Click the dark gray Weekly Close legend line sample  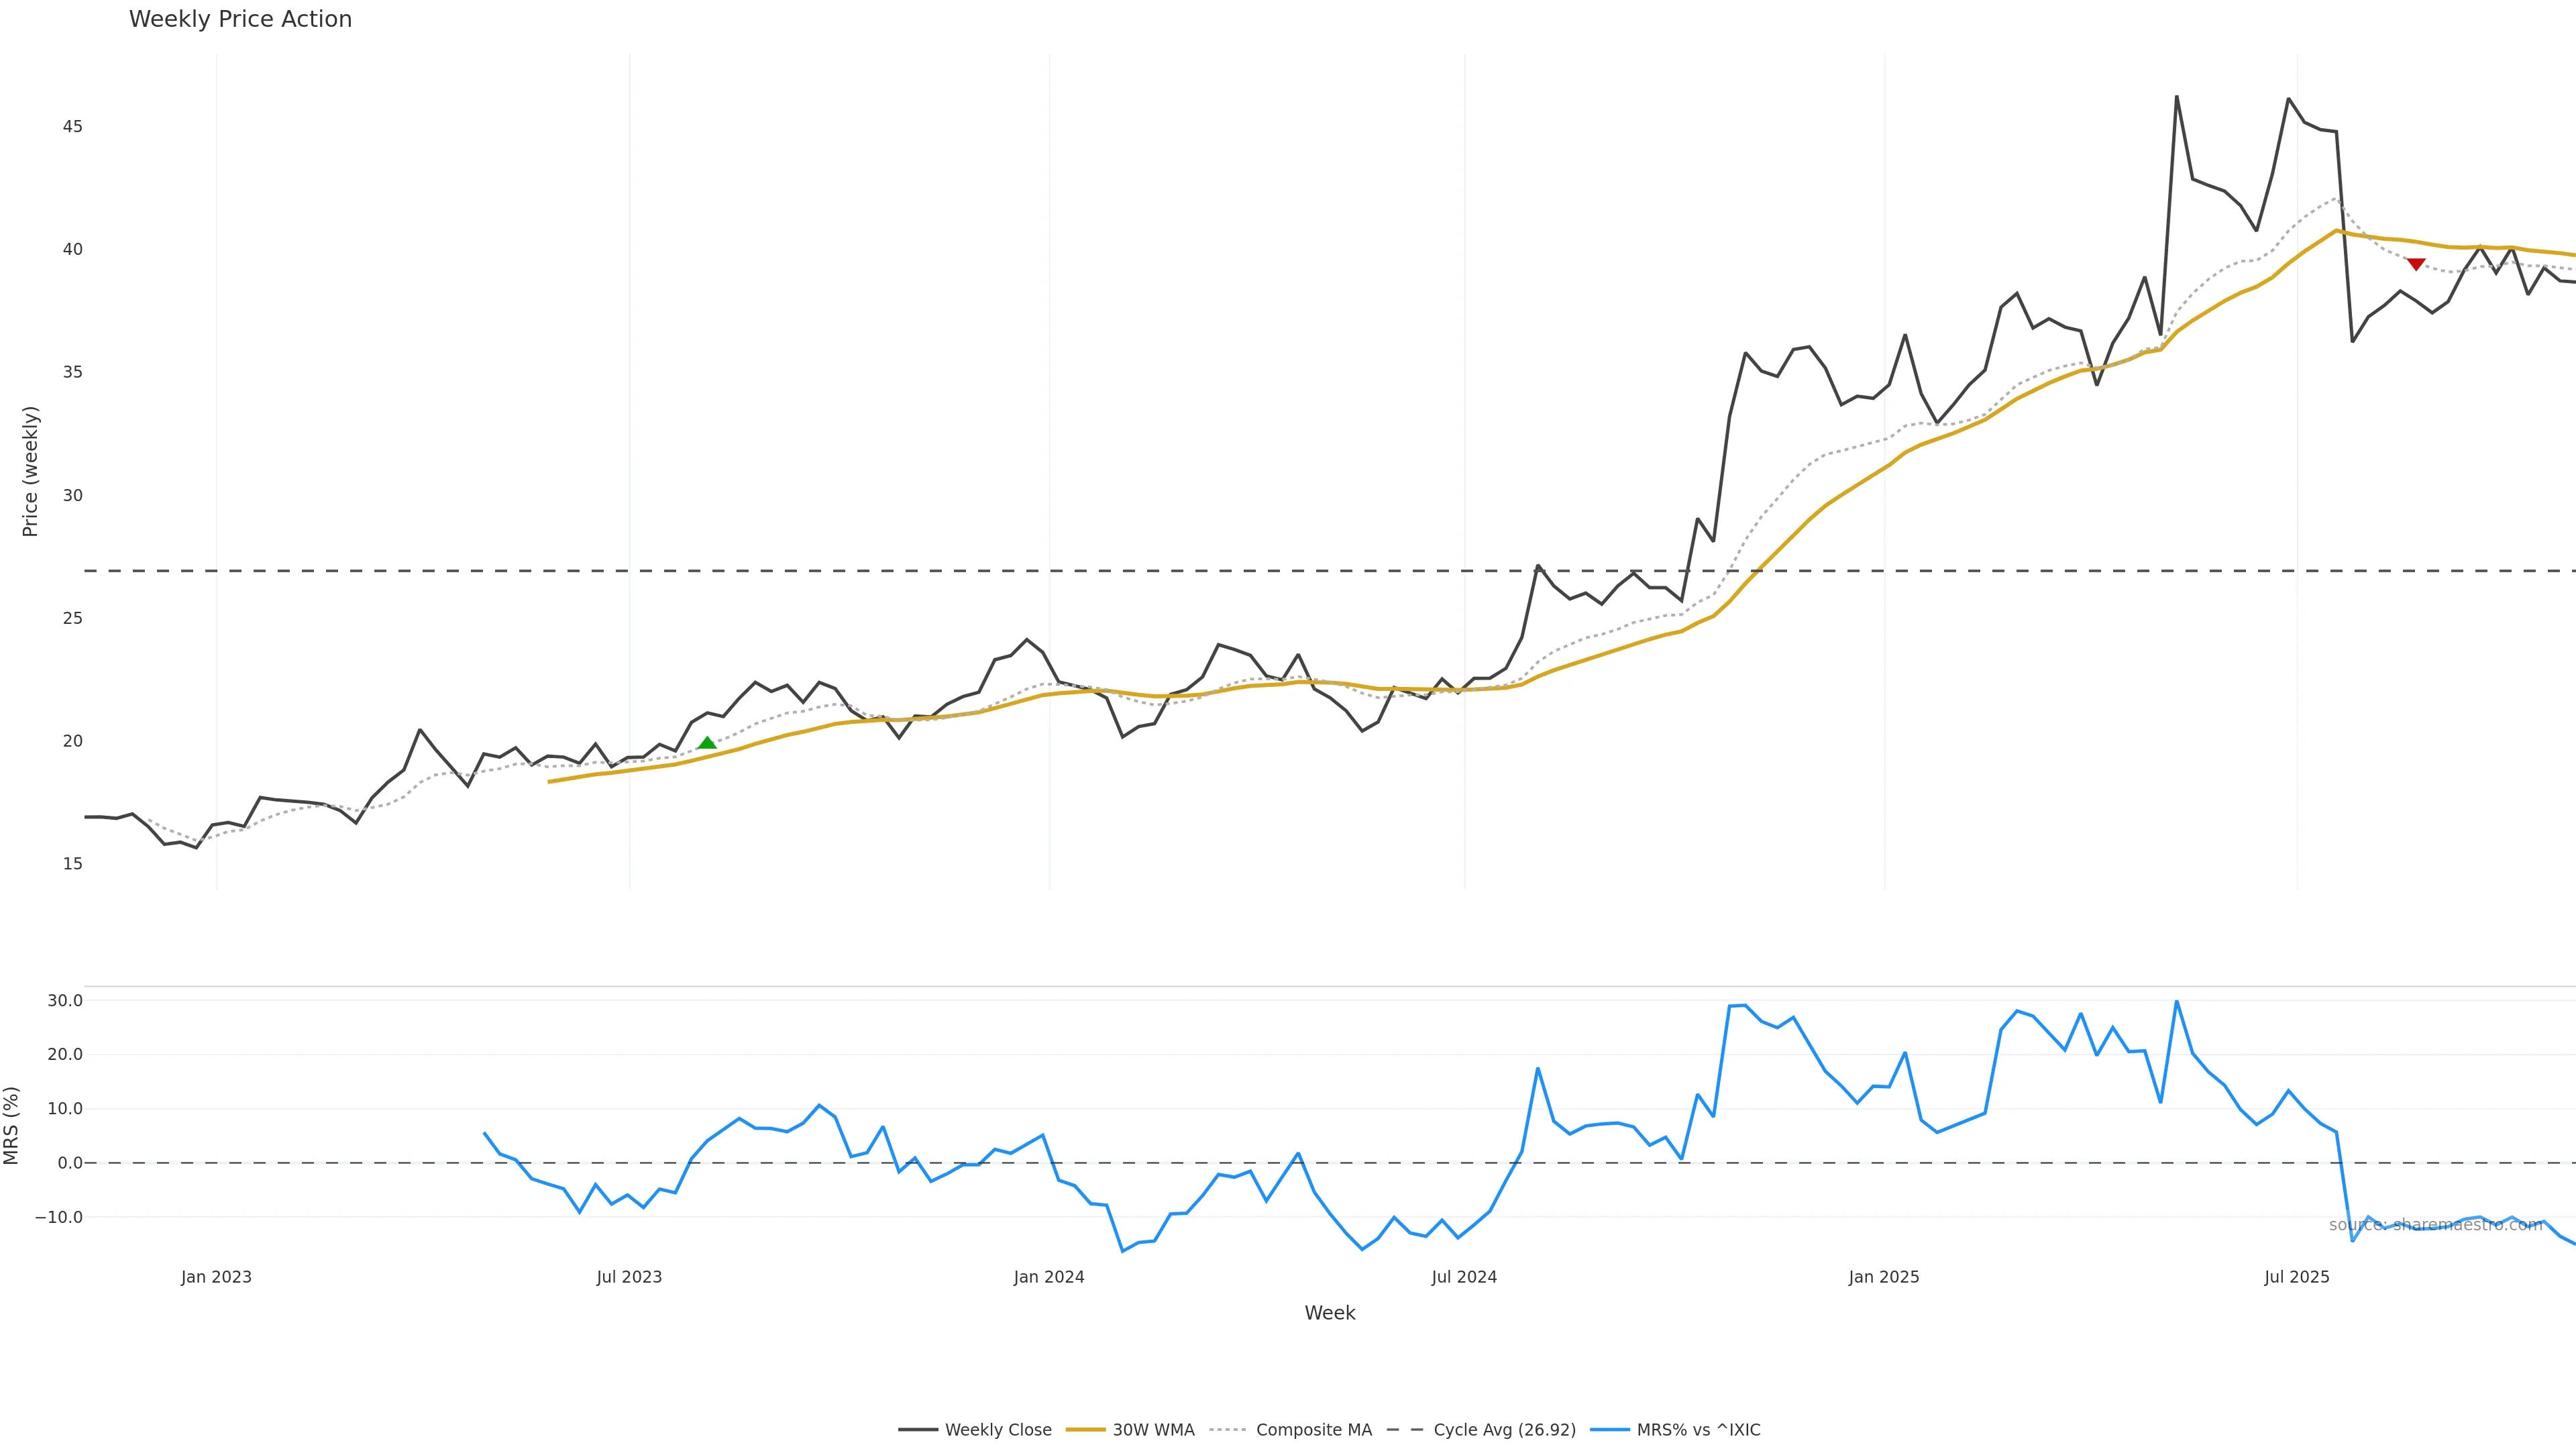coord(917,1430)
